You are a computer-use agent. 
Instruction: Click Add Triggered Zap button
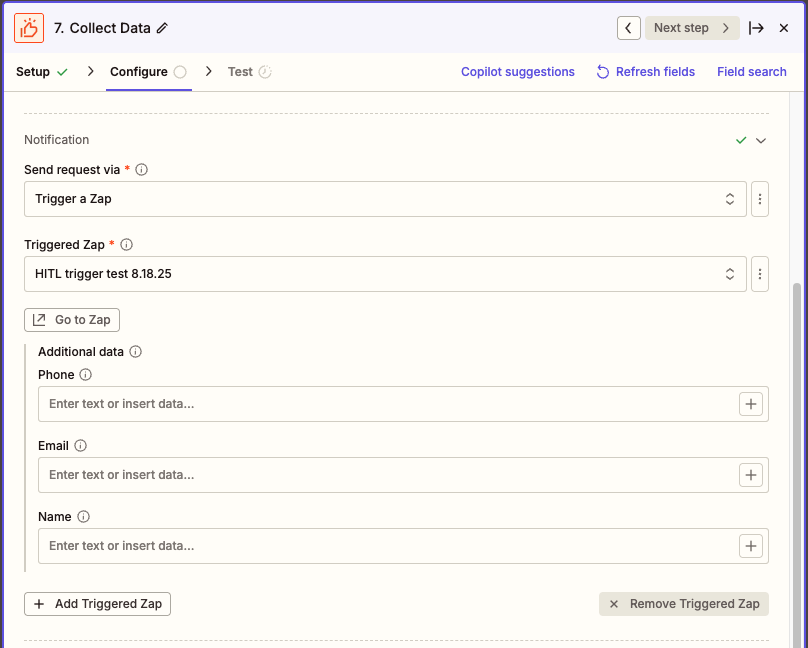pos(97,604)
